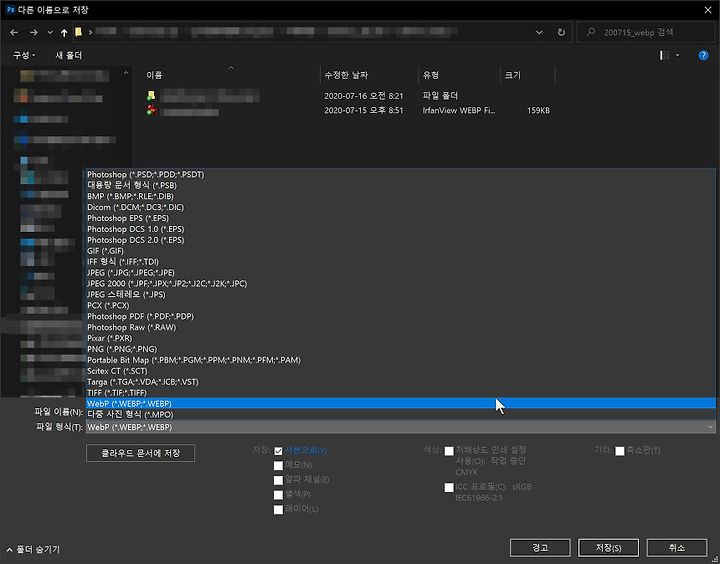Image resolution: width=720 pixels, height=564 pixels.
Task: Toggle the 레이어 checkbox
Action: (278, 510)
